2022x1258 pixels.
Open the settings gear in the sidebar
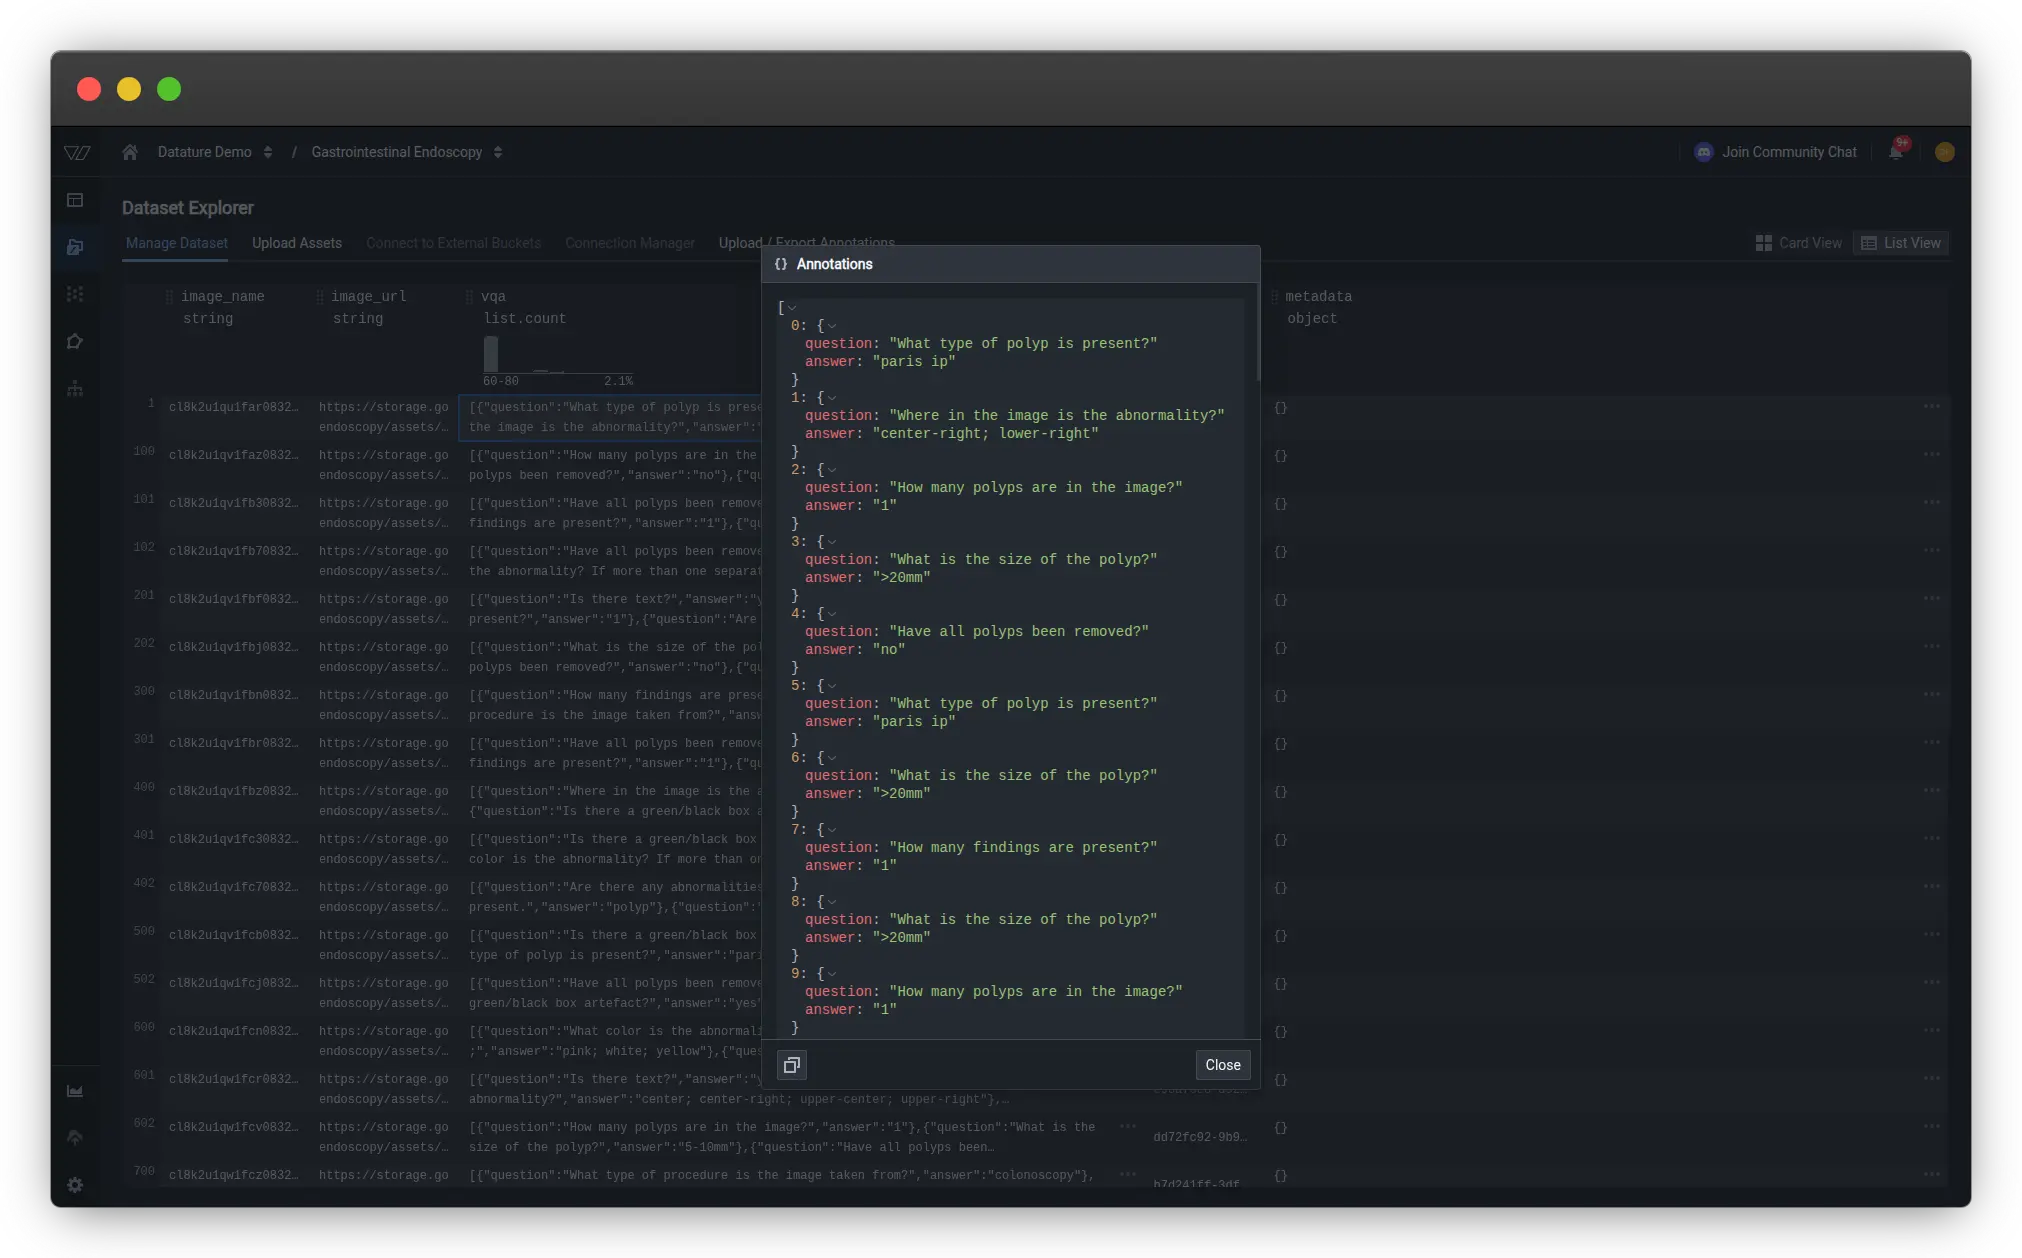75,1185
